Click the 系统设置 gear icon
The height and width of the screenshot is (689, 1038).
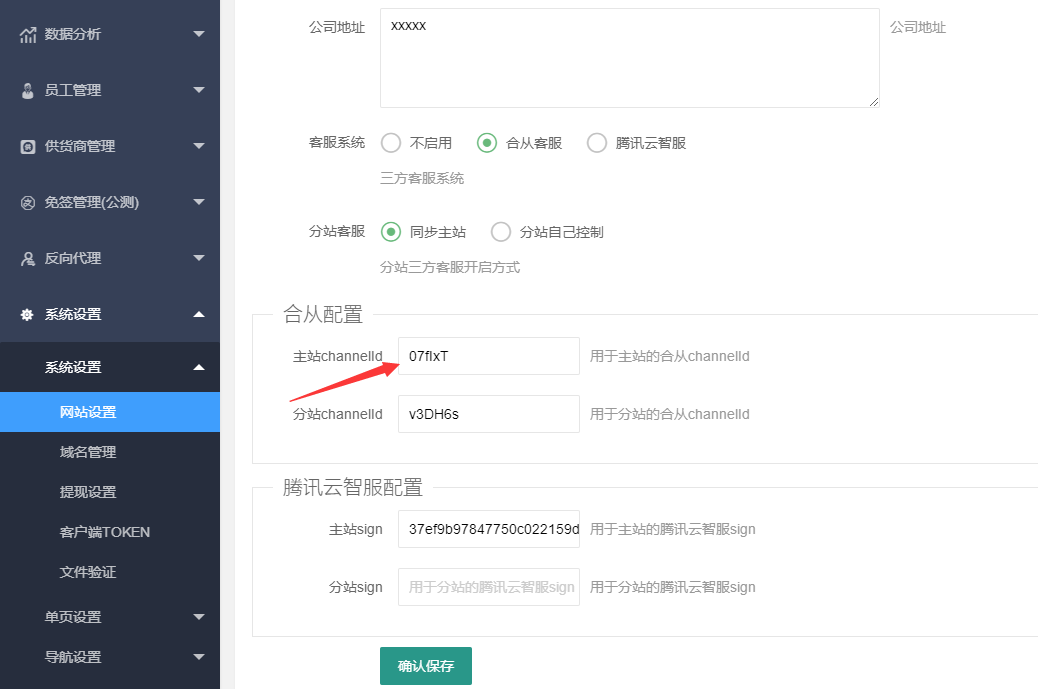27,314
